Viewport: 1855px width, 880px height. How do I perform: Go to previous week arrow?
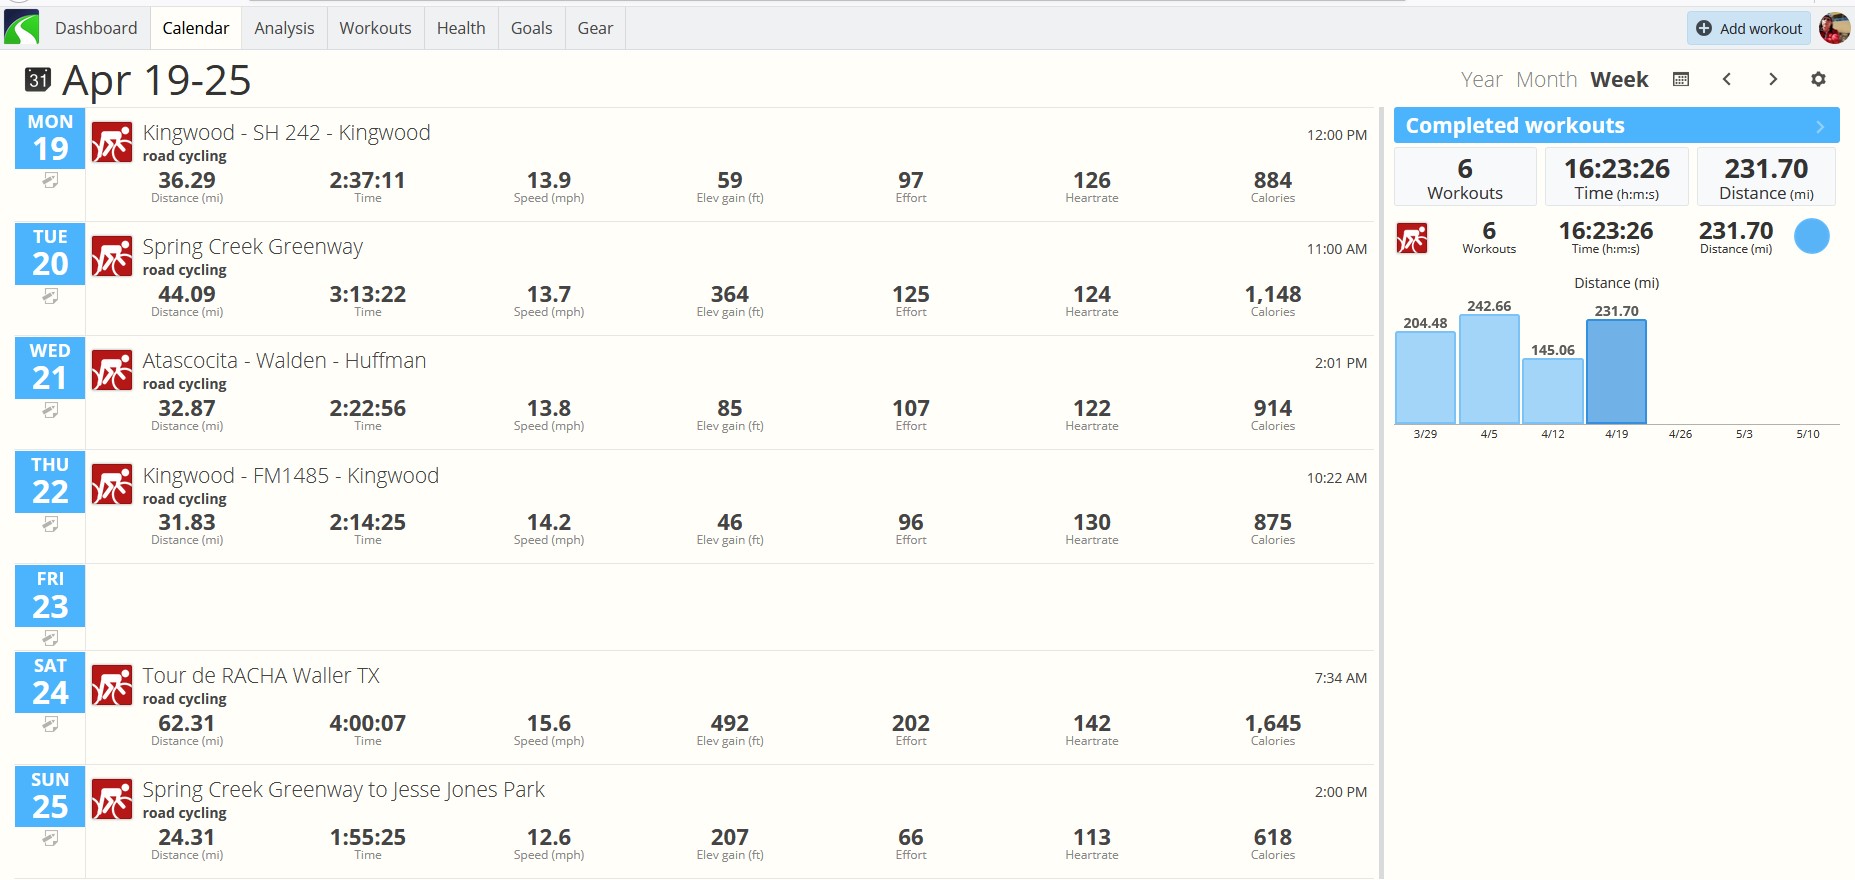coord(1727,79)
